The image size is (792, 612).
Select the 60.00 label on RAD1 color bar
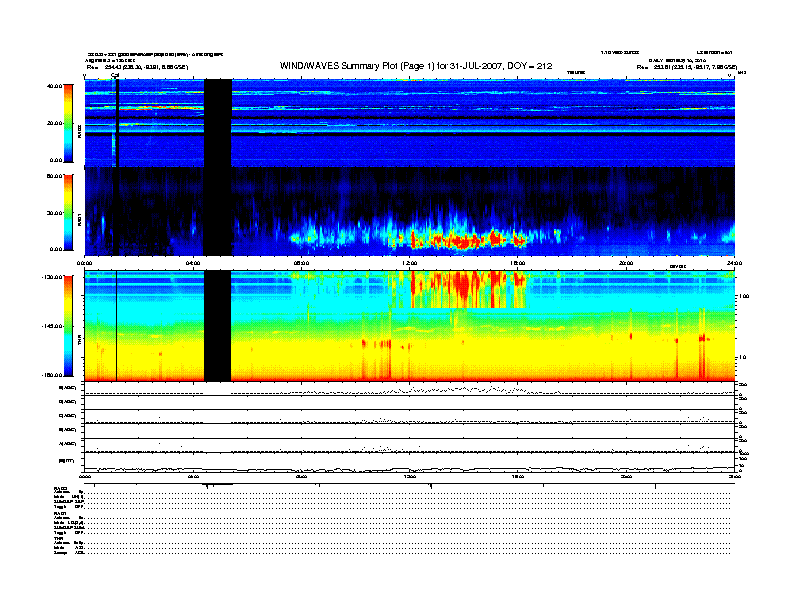coord(54,176)
